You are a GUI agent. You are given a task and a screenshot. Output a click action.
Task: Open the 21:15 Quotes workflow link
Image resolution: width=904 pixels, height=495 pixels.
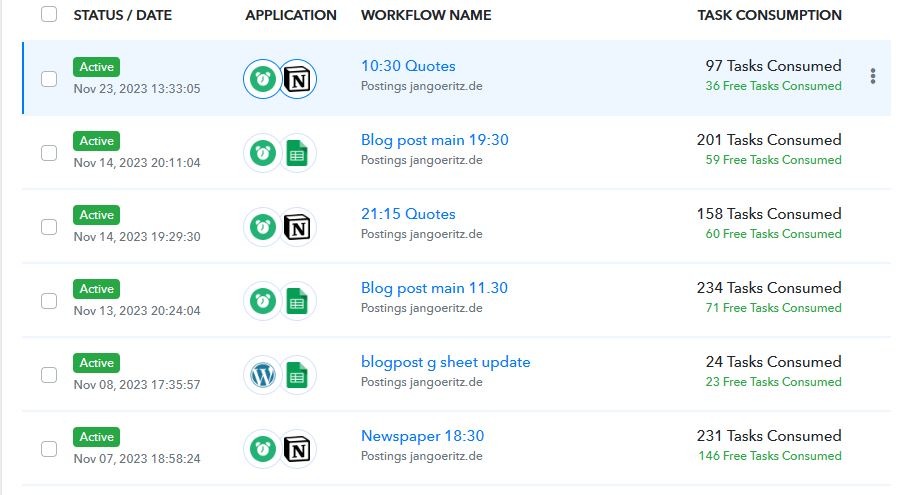pyautogui.click(x=408, y=214)
